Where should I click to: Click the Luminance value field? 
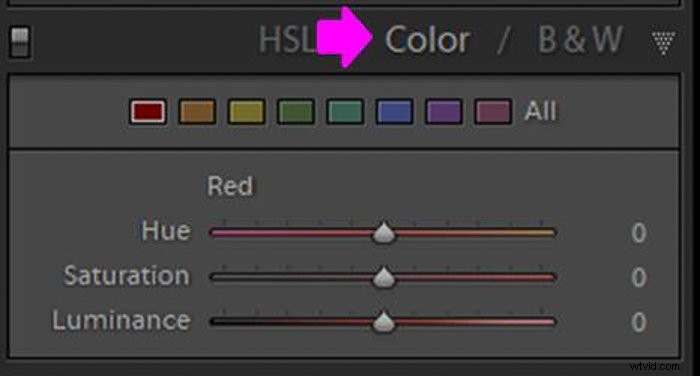click(639, 322)
